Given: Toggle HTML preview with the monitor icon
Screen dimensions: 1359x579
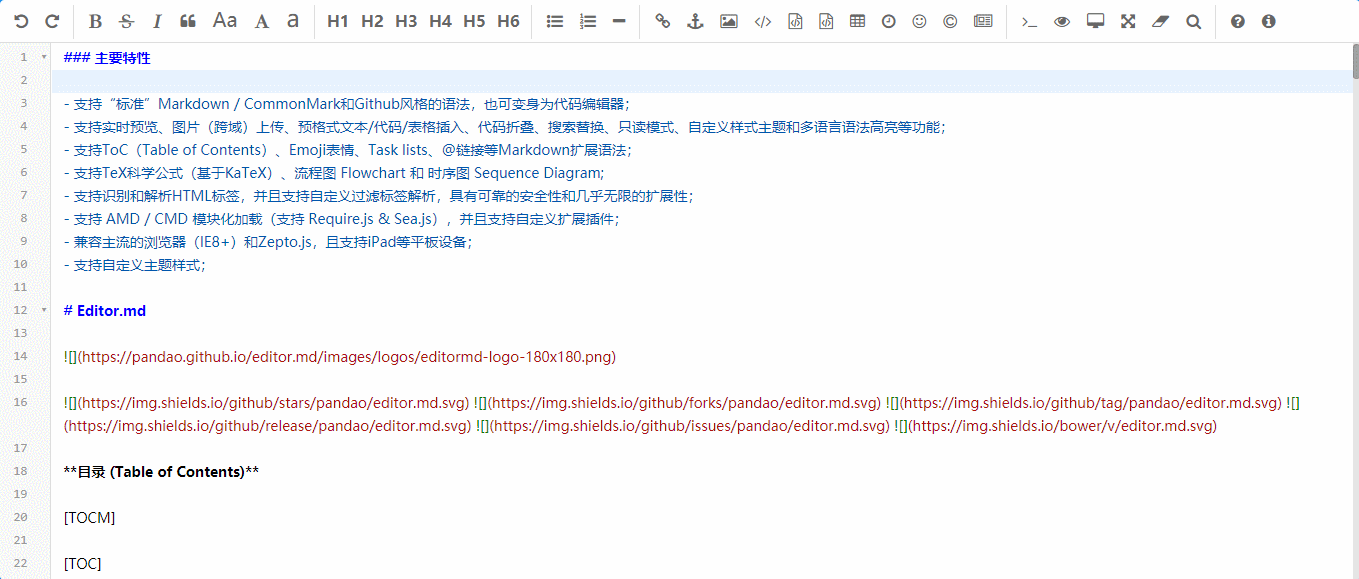Looking at the screenshot, I should (1094, 20).
